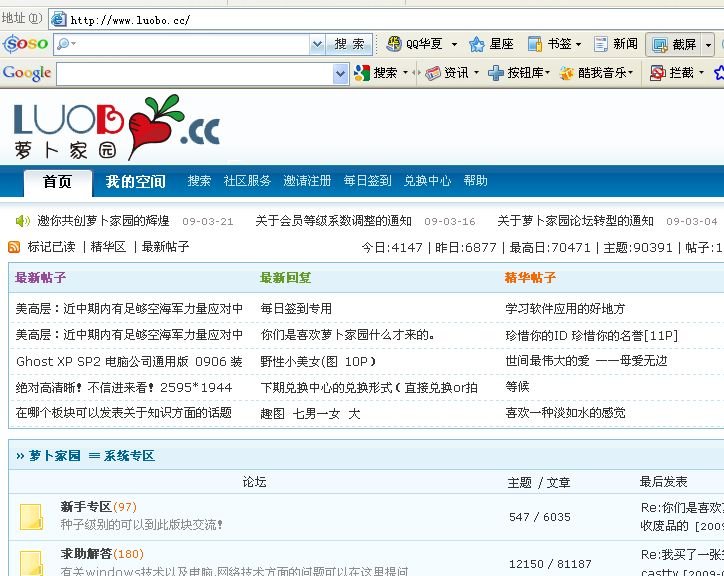724x576 pixels.
Task: Open the 社区服务 navigation item
Action: [247, 181]
